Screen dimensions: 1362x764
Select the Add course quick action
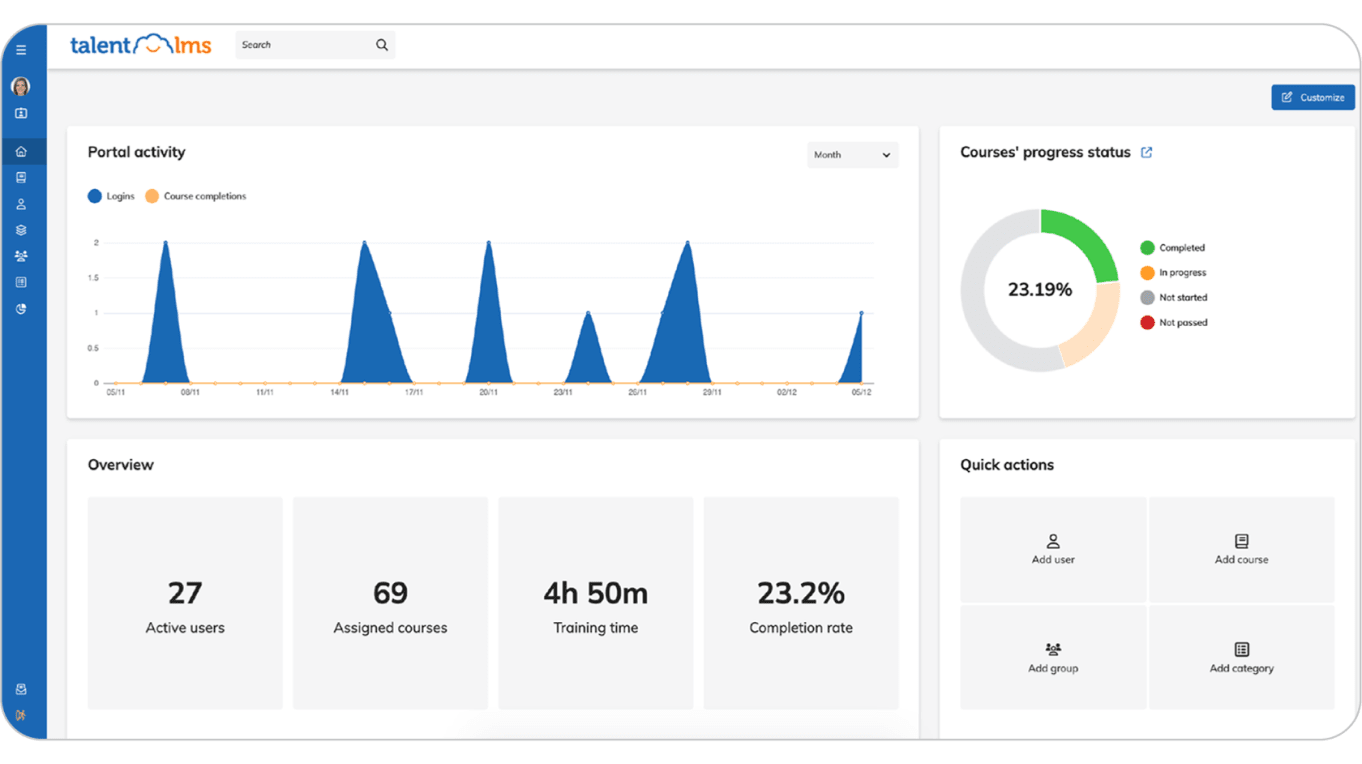1241,549
